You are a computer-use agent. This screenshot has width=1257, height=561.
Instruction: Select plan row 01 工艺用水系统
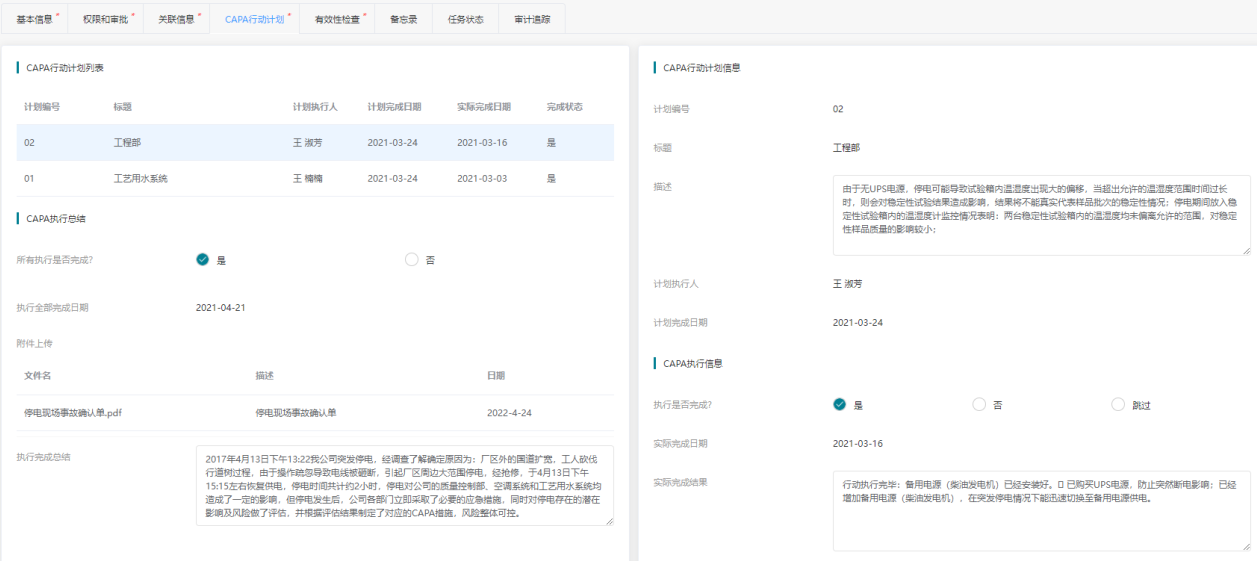[x=315, y=178]
